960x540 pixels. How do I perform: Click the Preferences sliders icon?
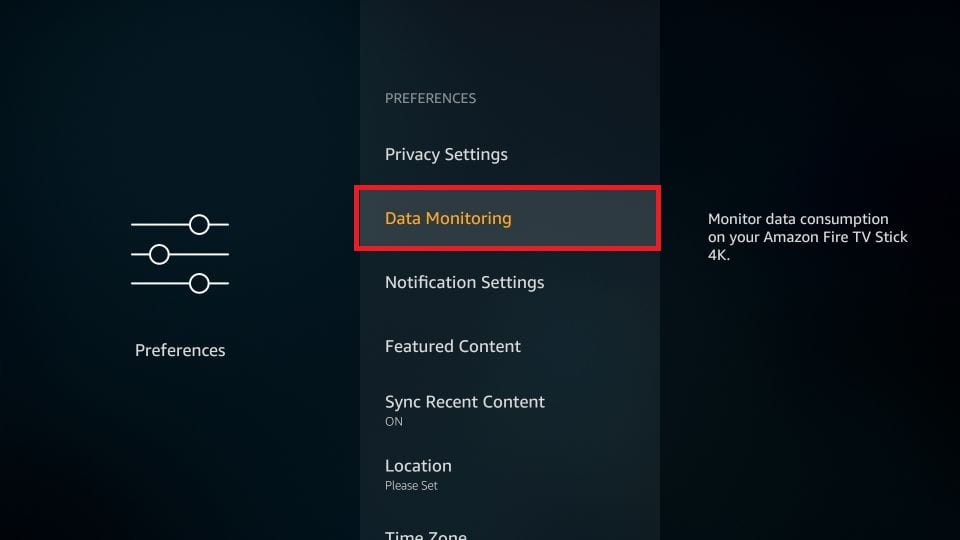(179, 254)
